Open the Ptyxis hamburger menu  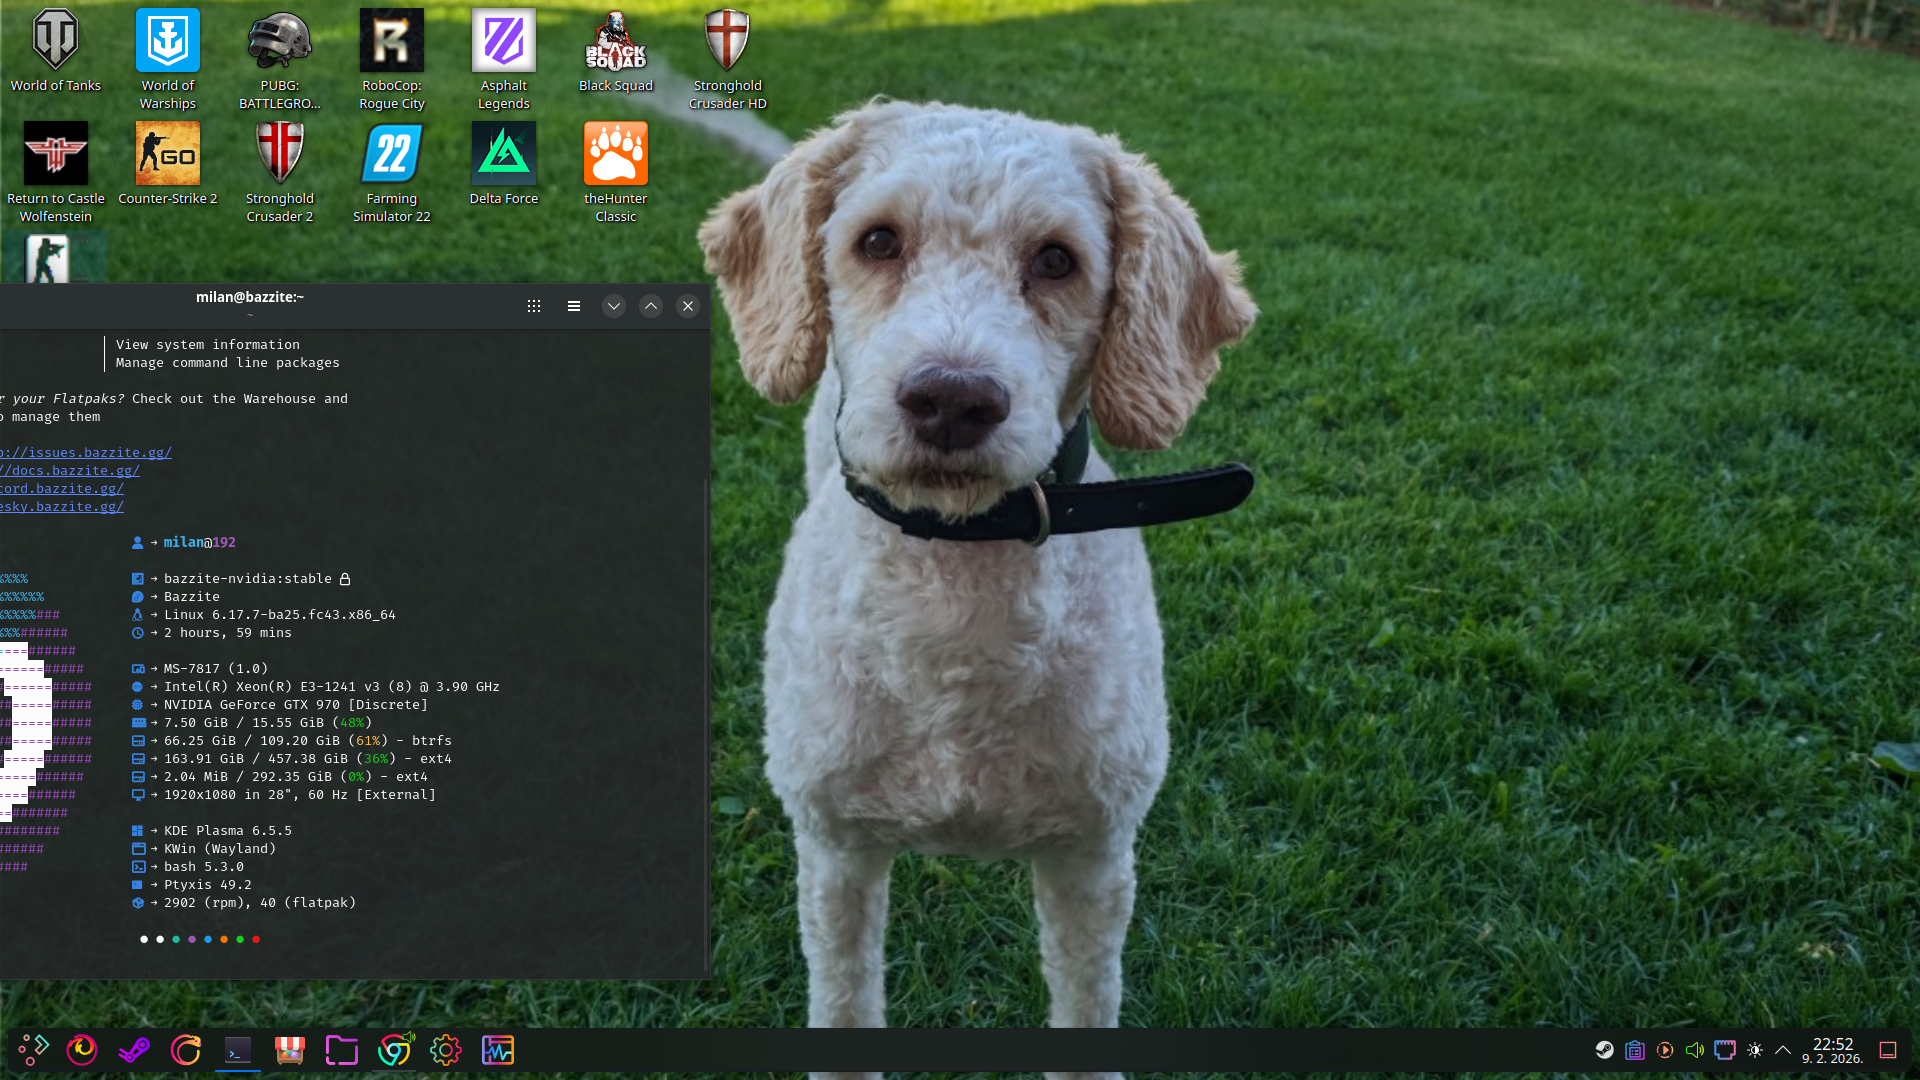coord(573,306)
